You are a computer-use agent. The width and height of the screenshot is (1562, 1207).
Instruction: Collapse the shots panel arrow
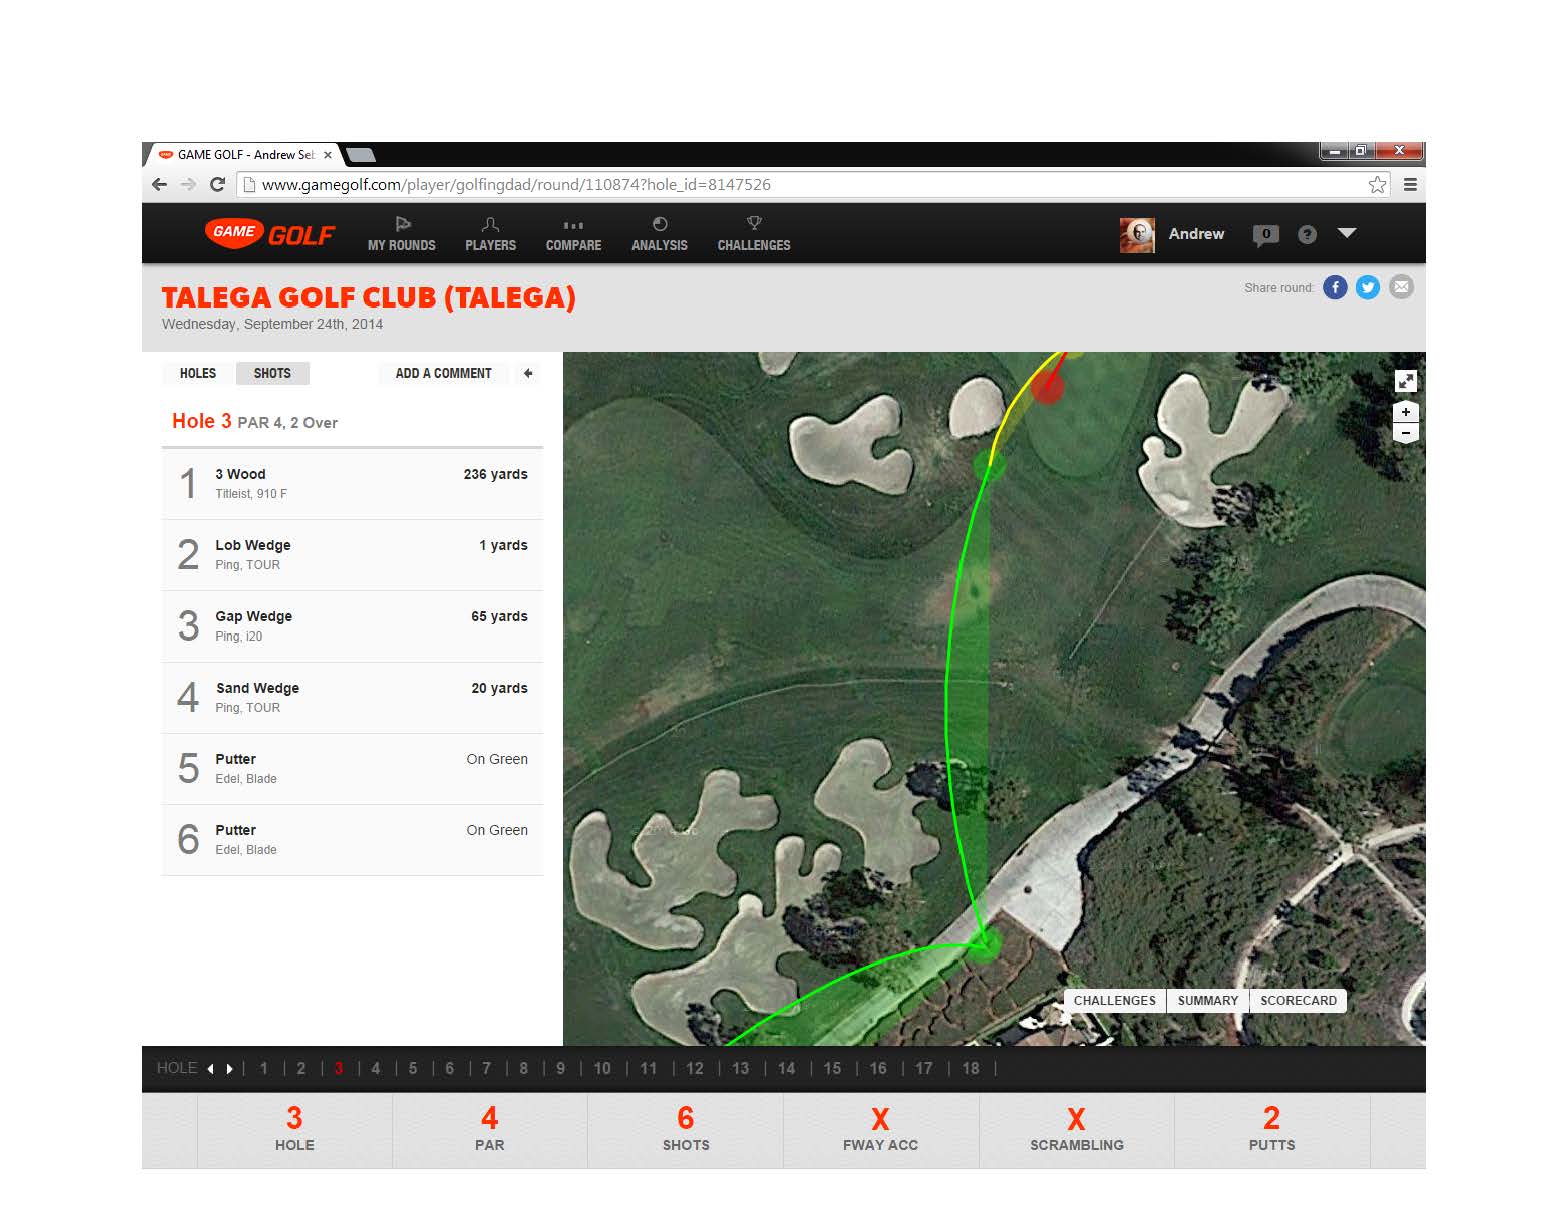(x=528, y=373)
